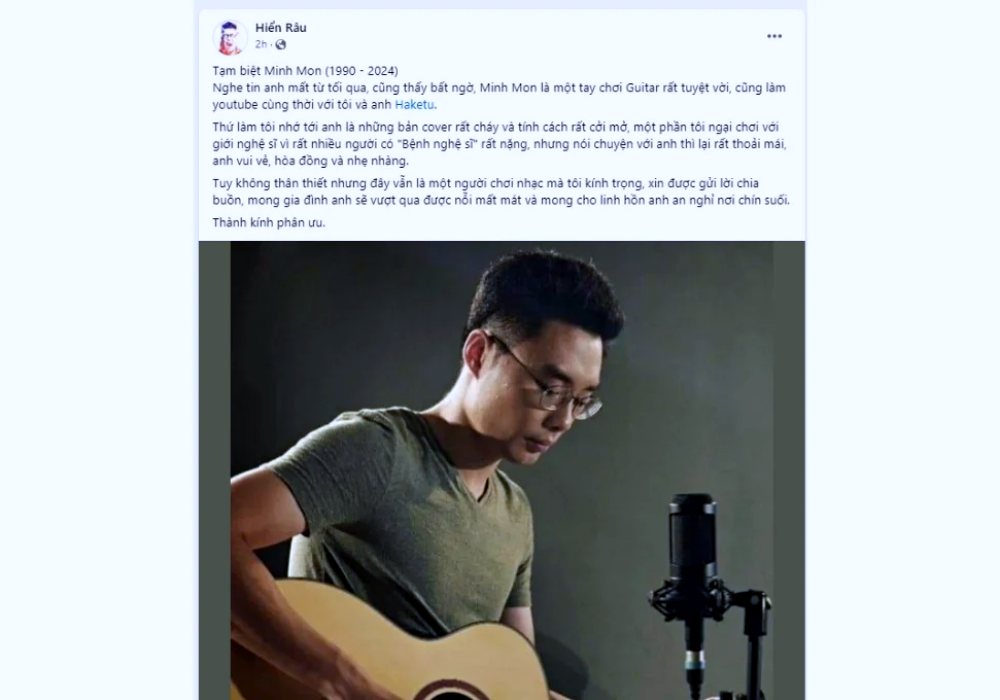The width and height of the screenshot is (1000, 700).
Task: Click the word 'Guitar' in the post
Action: (642, 88)
